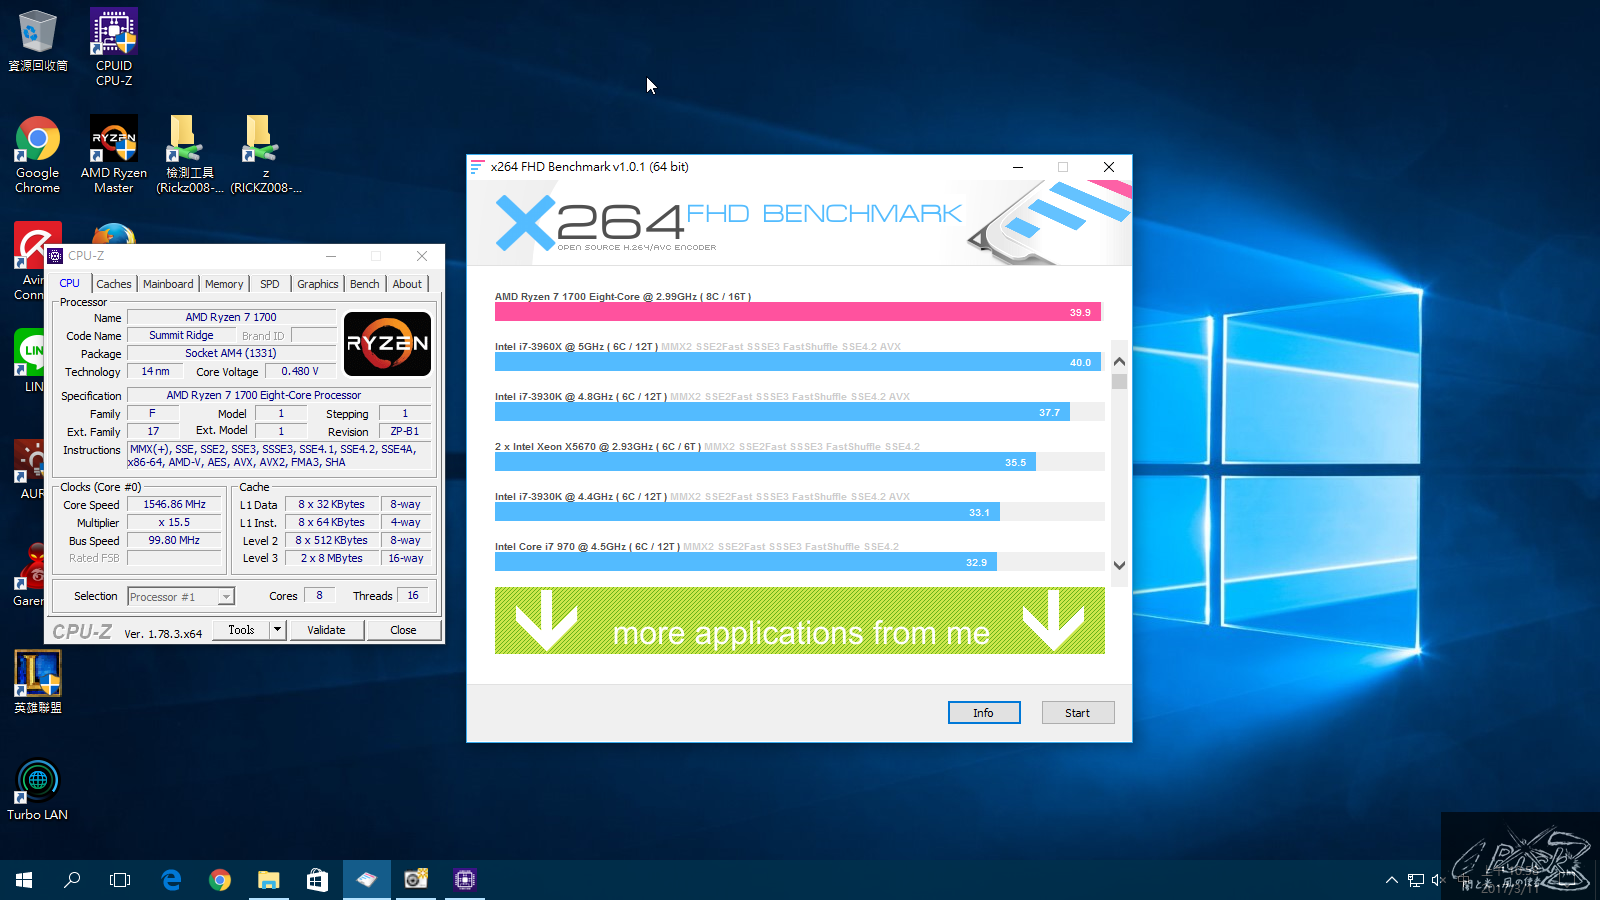This screenshot has height=900, width=1600.
Task: Click the Ryzen logo in CPU-Z
Action: (x=387, y=344)
